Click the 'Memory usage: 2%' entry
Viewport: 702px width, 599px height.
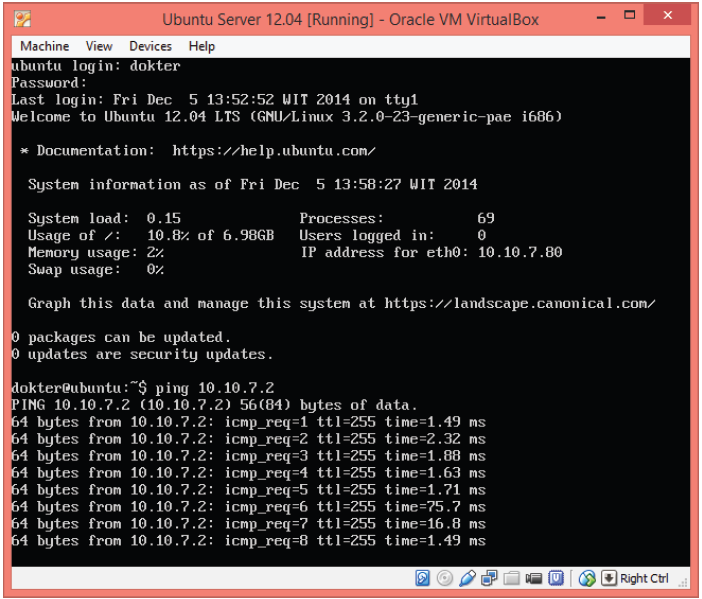point(96,252)
